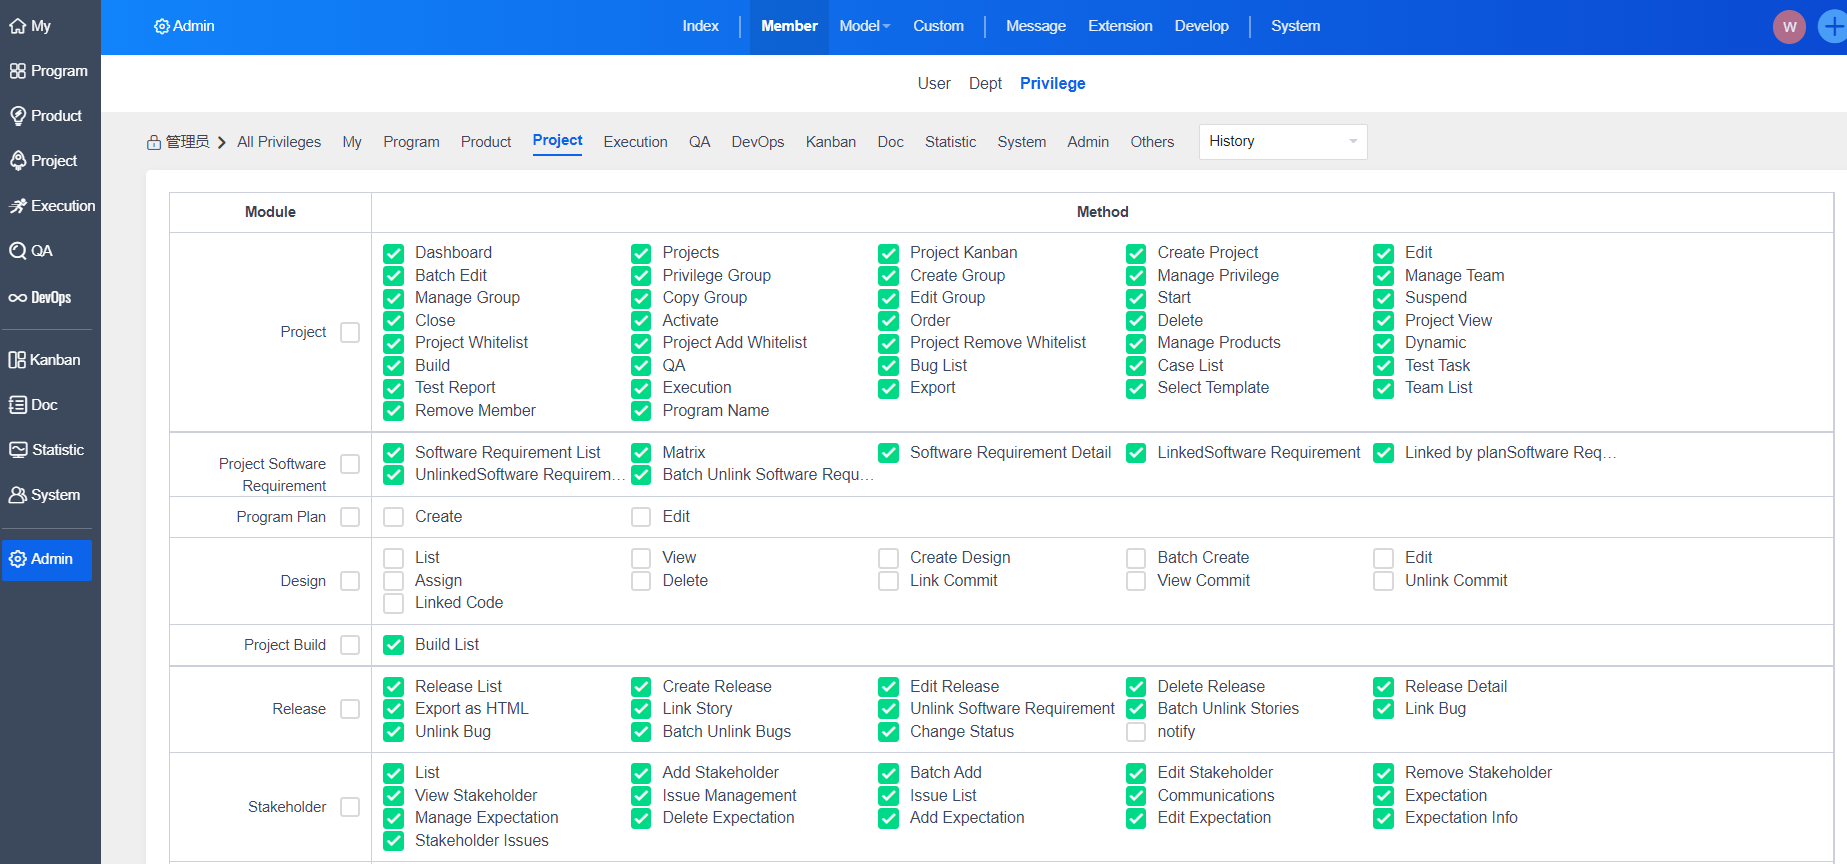Switch to the Execution privilege tab

pyautogui.click(x=635, y=142)
